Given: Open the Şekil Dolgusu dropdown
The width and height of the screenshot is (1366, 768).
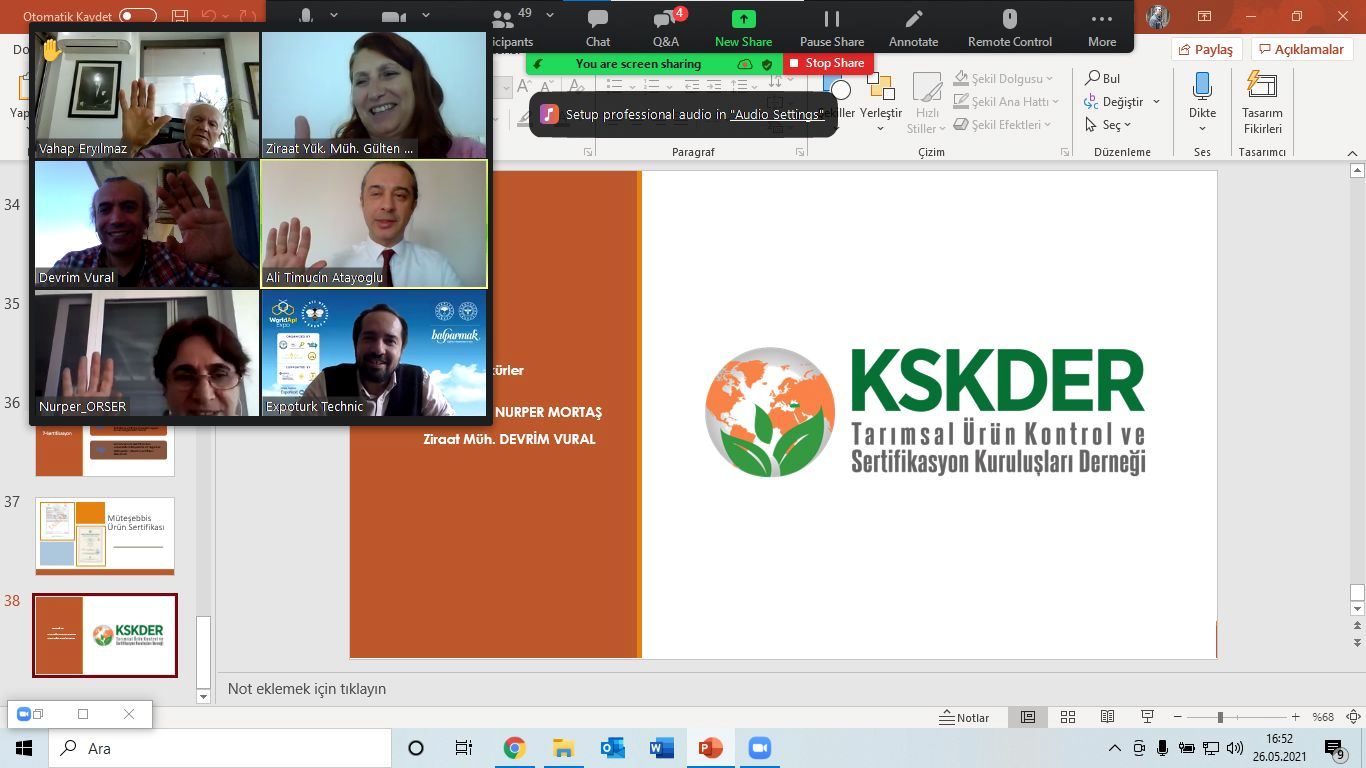Looking at the screenshot, I should coord(1003,78).
